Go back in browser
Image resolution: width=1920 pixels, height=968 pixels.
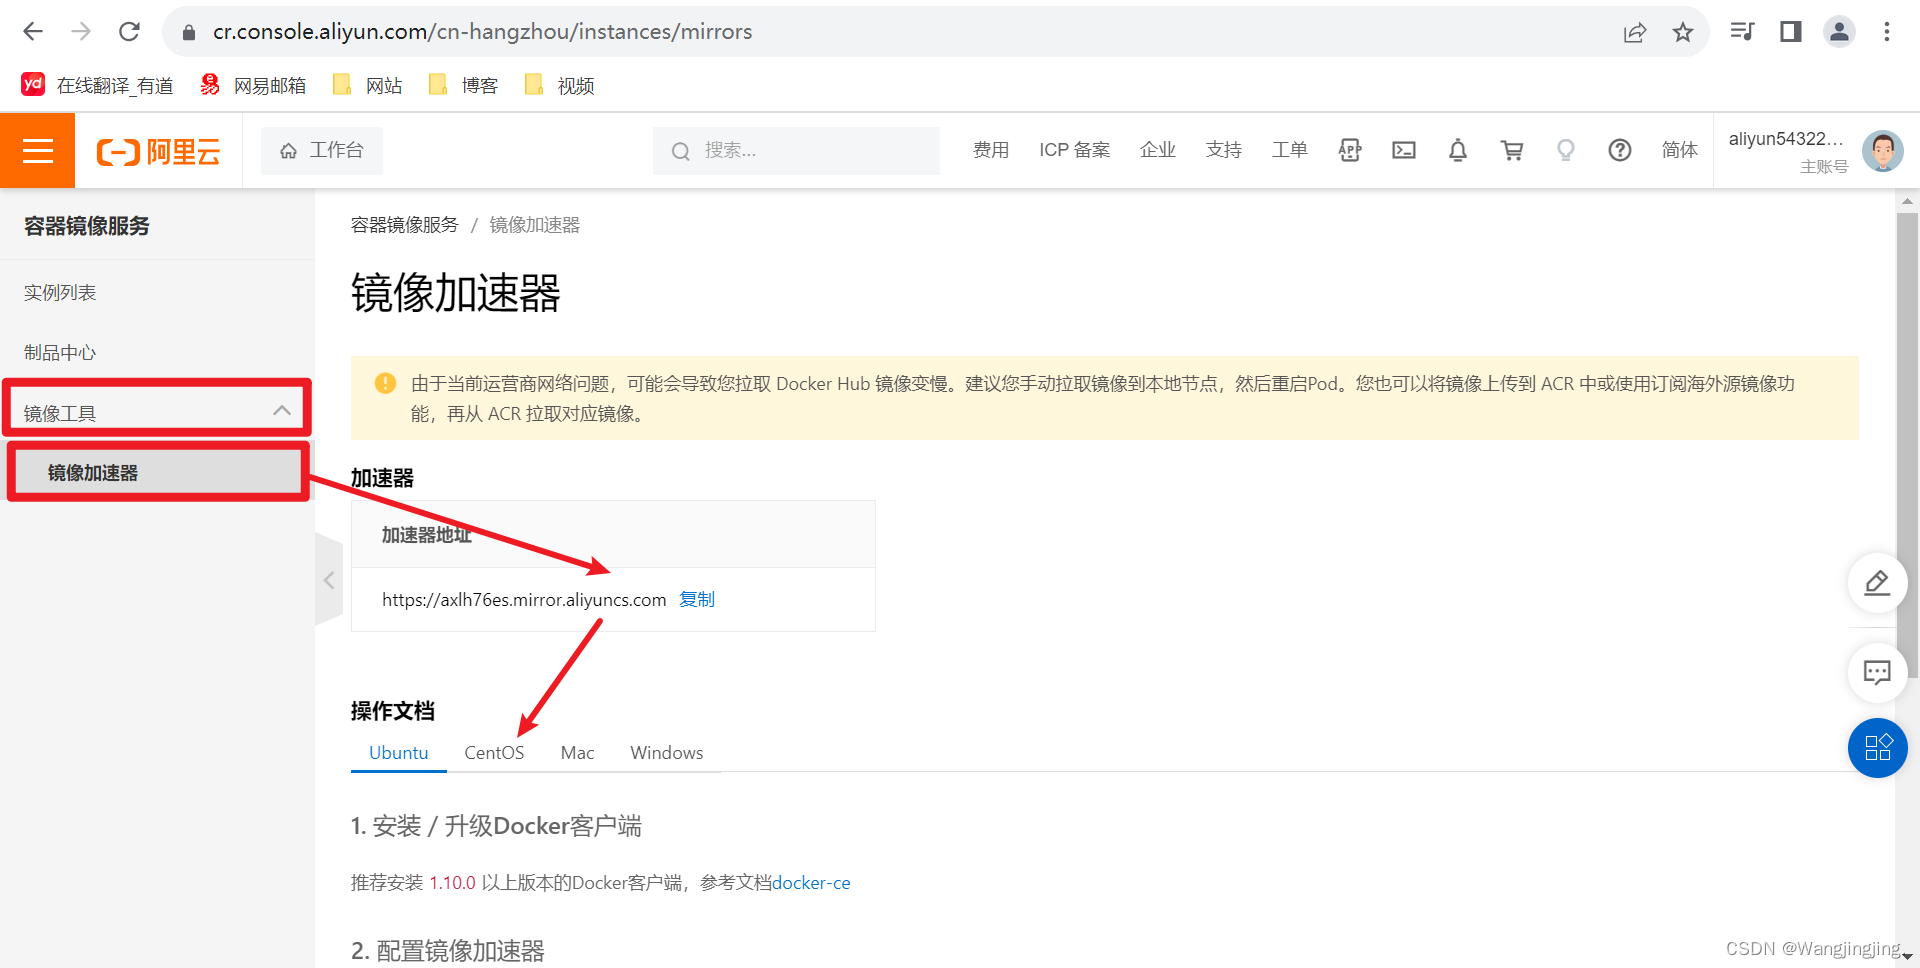[33, 32]
